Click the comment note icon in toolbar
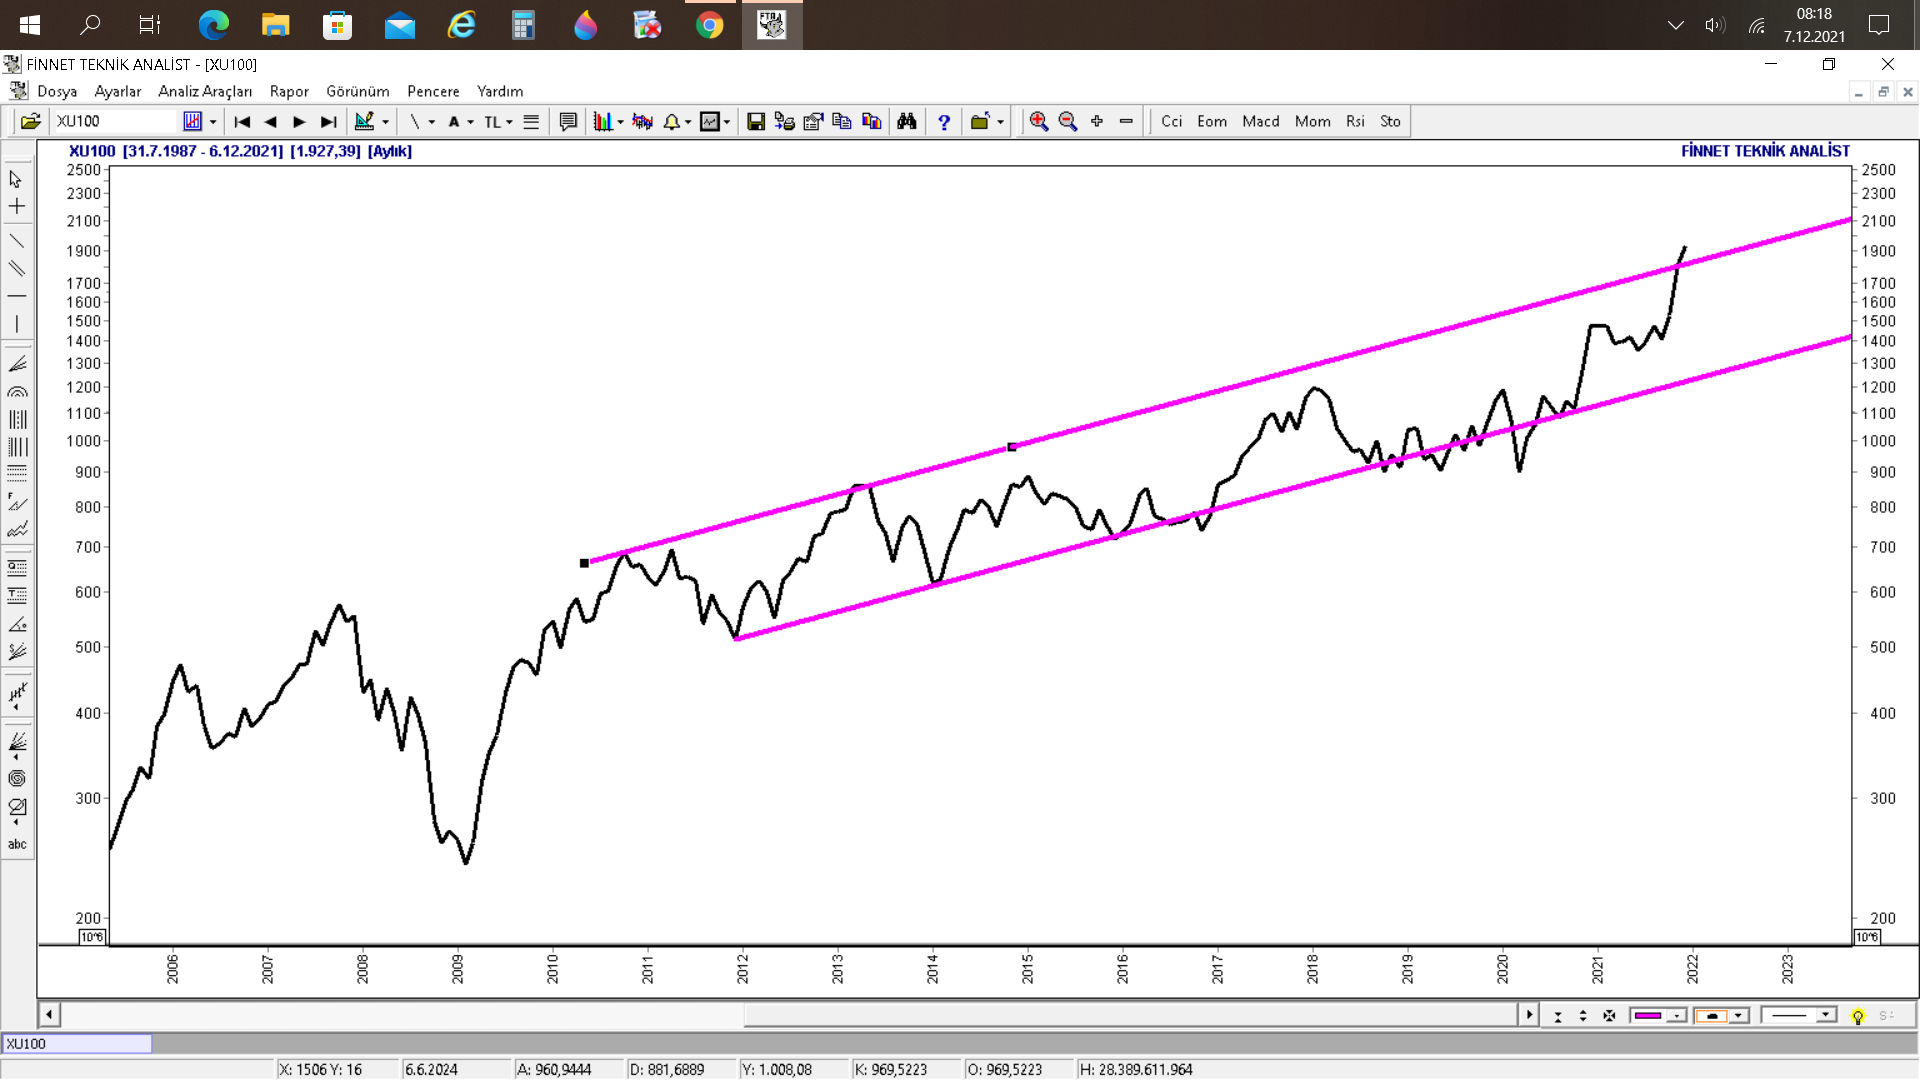Screen dimensions: 1920x1080 pos(568,121)
